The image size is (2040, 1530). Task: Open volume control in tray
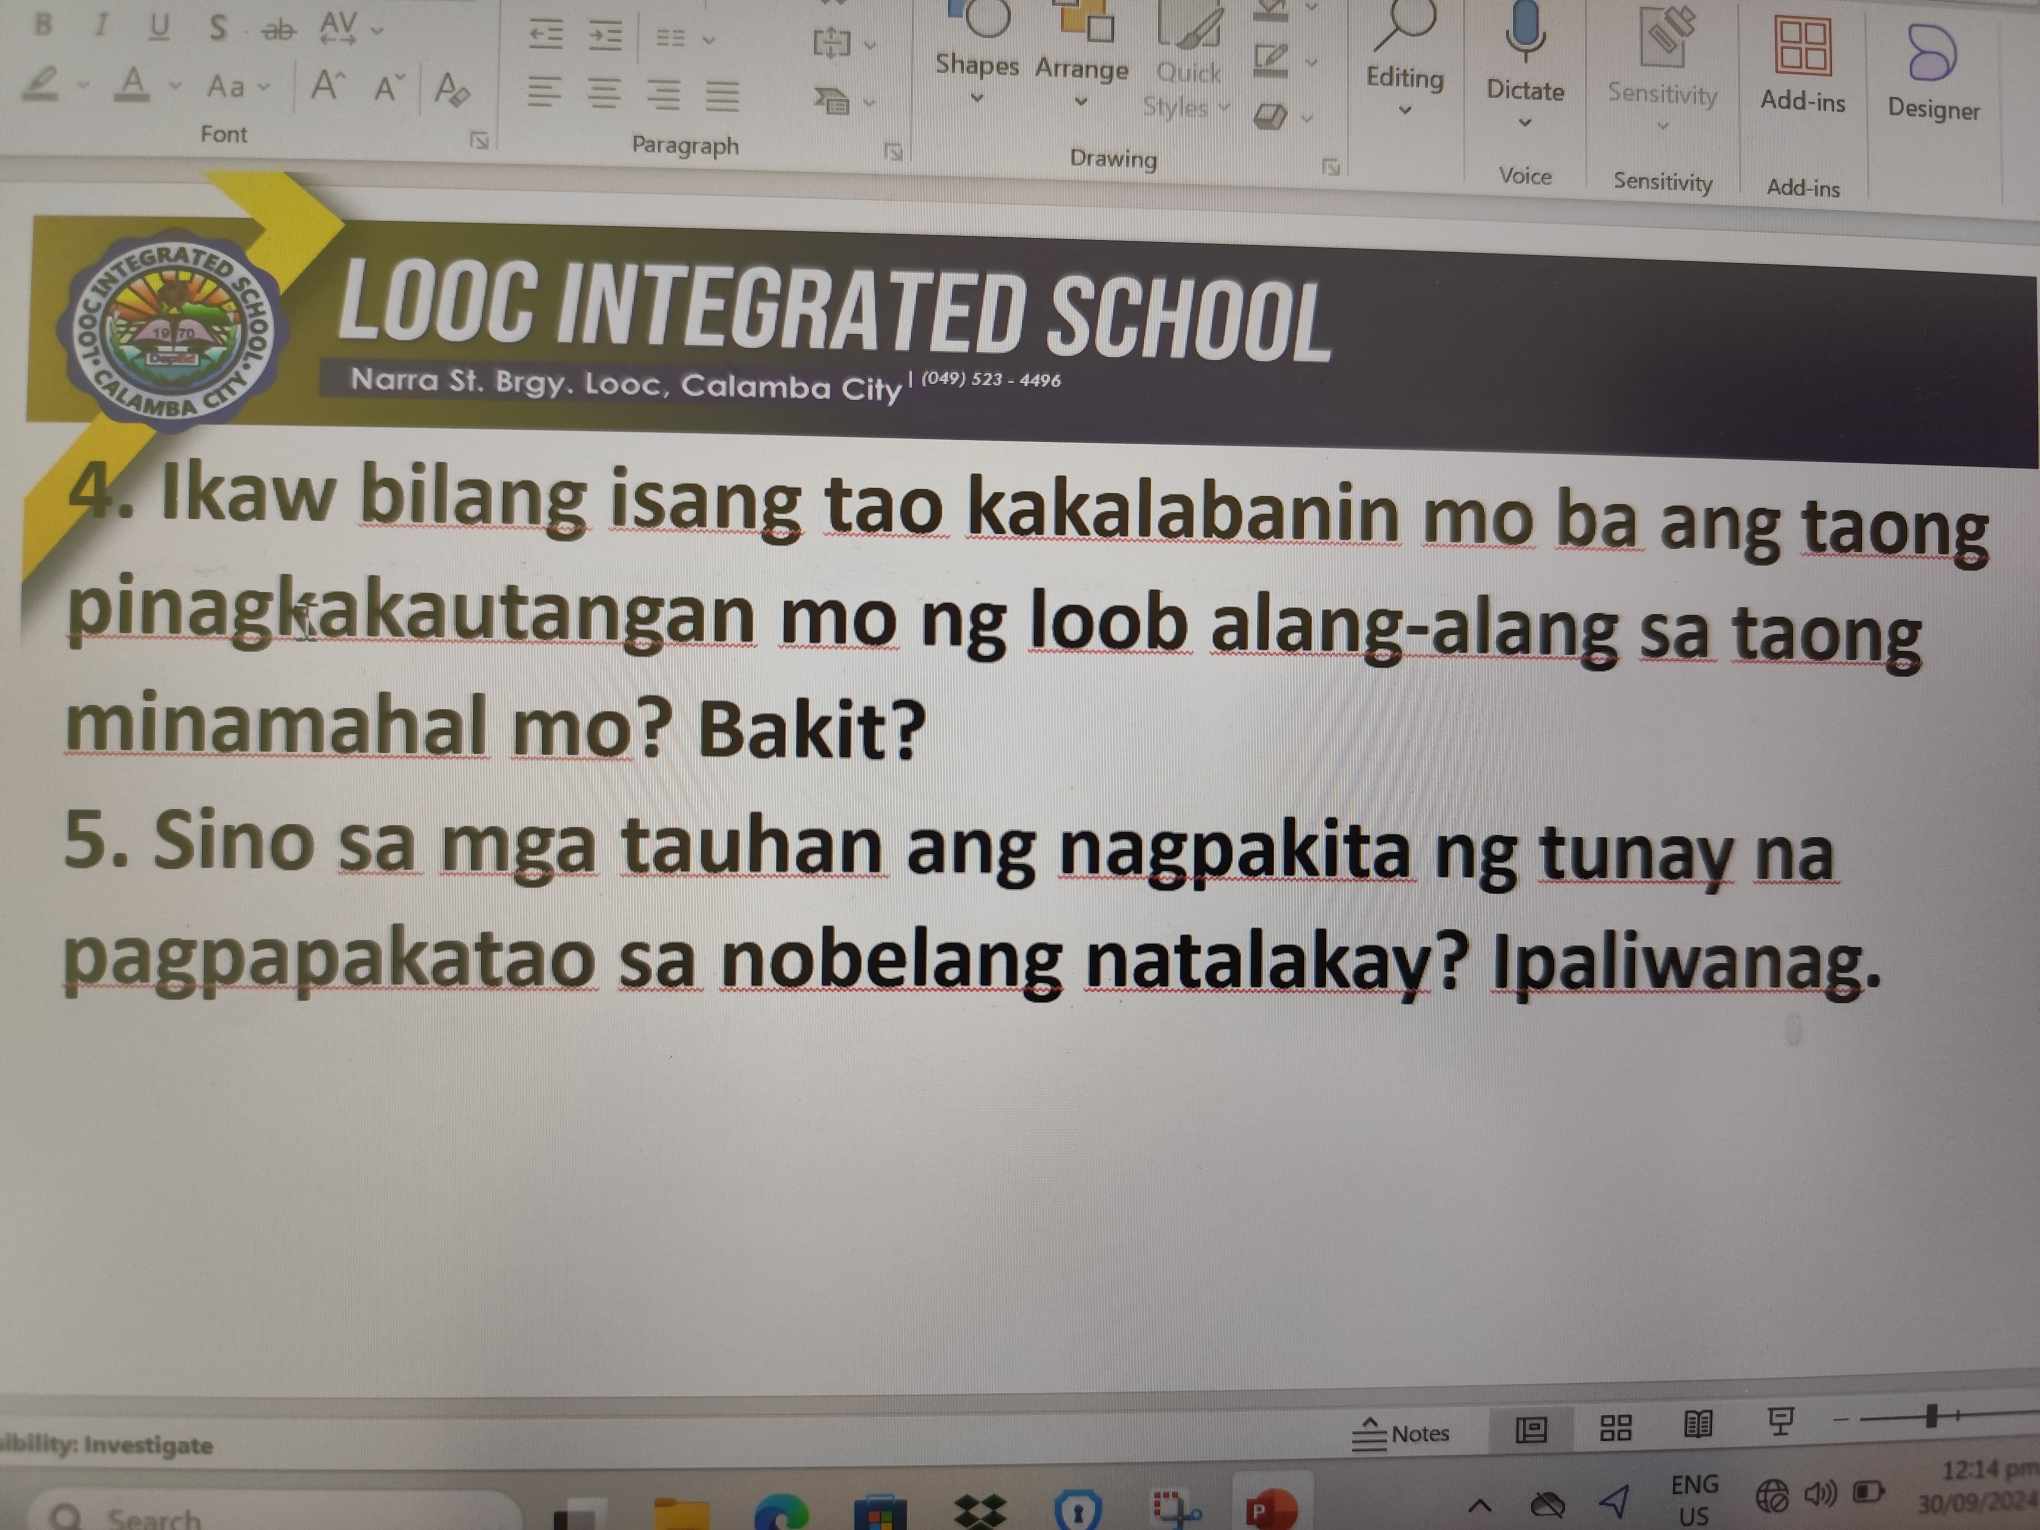(1820, 1495)
